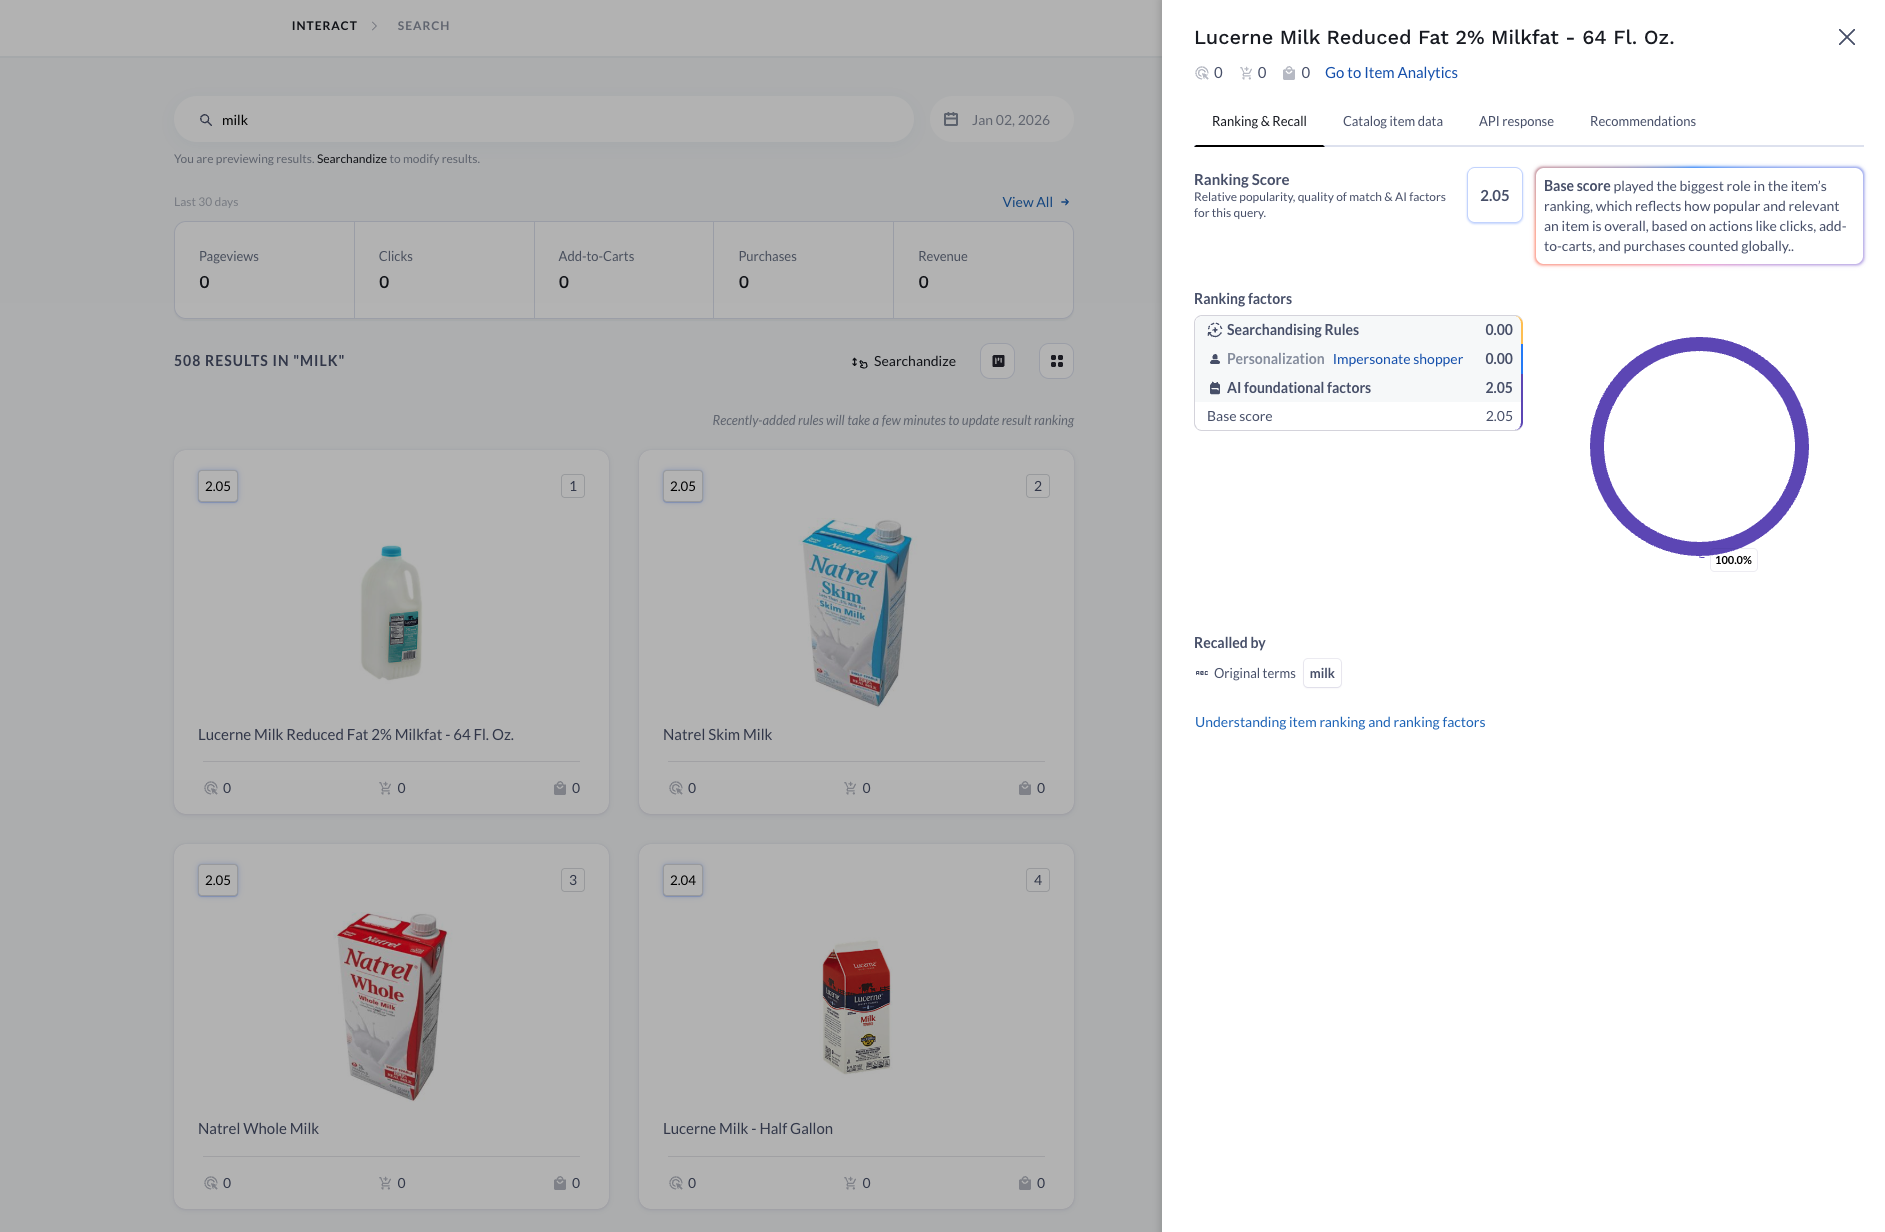The width and height of the screenshot is (1885, 1232).
Task: Follow the Go to Item Analytics link
Action: coord(1390,73)
